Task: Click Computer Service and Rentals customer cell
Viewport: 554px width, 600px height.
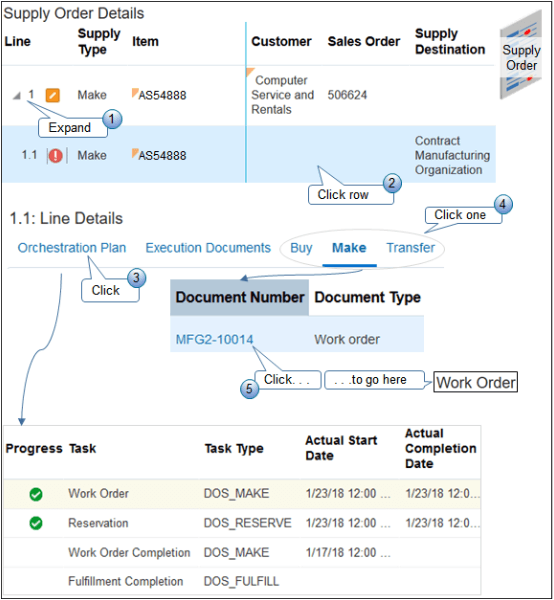Action: point(282,95)
